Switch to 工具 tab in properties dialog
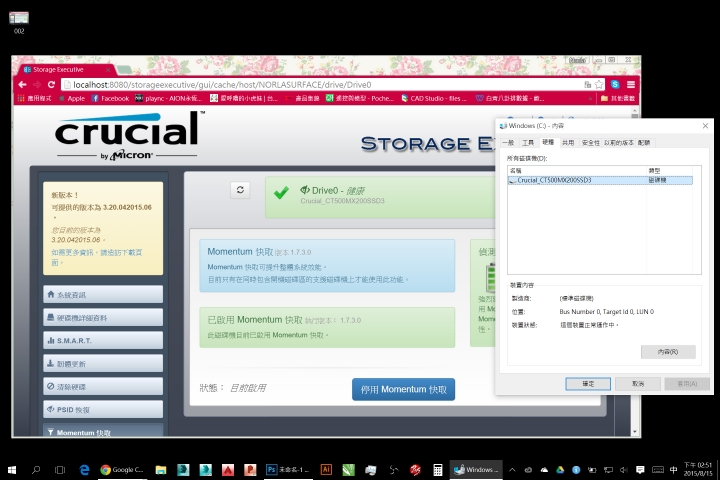 pos(528,143)
